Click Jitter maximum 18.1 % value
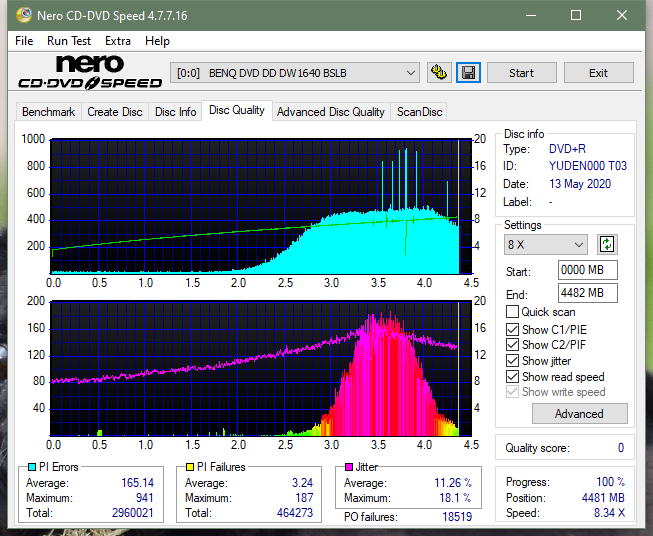The width and height of the screenshot is (653, 536). pos(455,498)
